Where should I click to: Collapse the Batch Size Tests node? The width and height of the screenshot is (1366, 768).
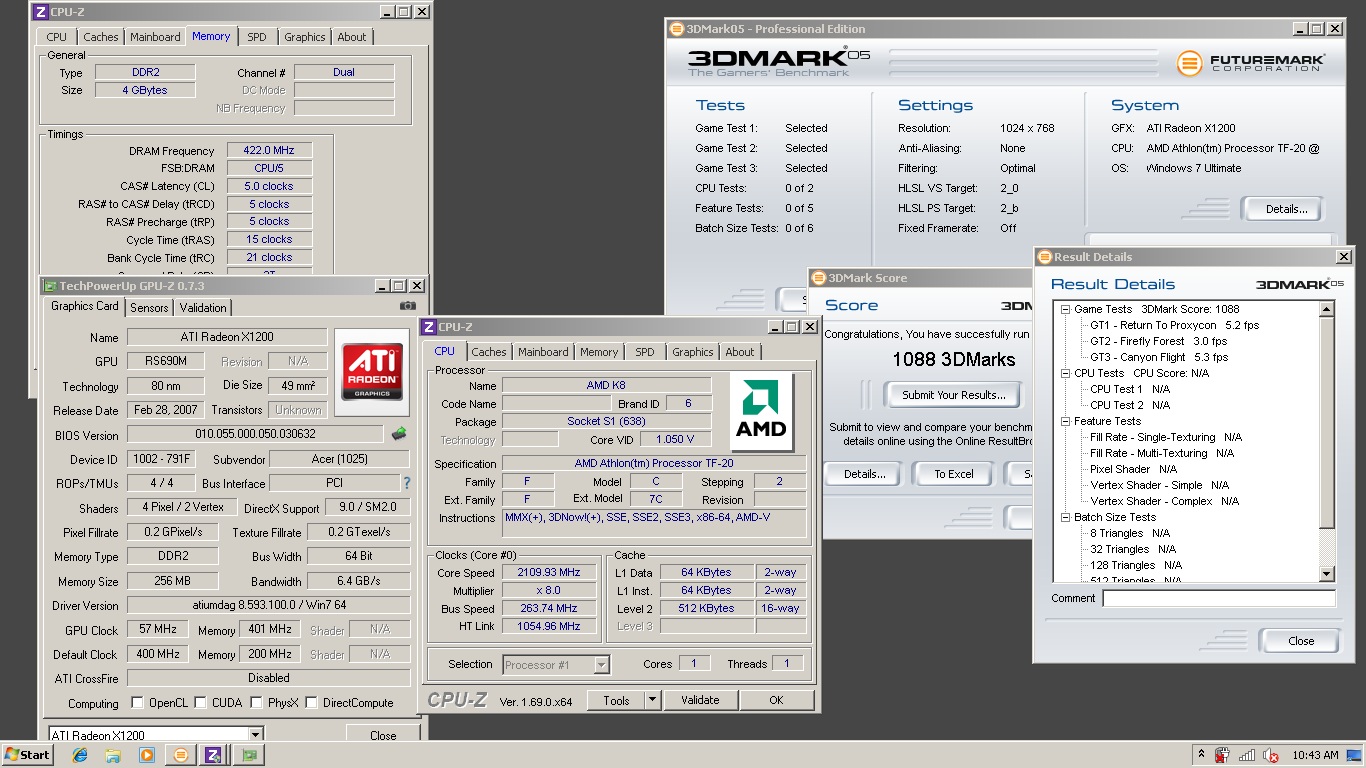pyautogui.click(x=1065, y=517)
